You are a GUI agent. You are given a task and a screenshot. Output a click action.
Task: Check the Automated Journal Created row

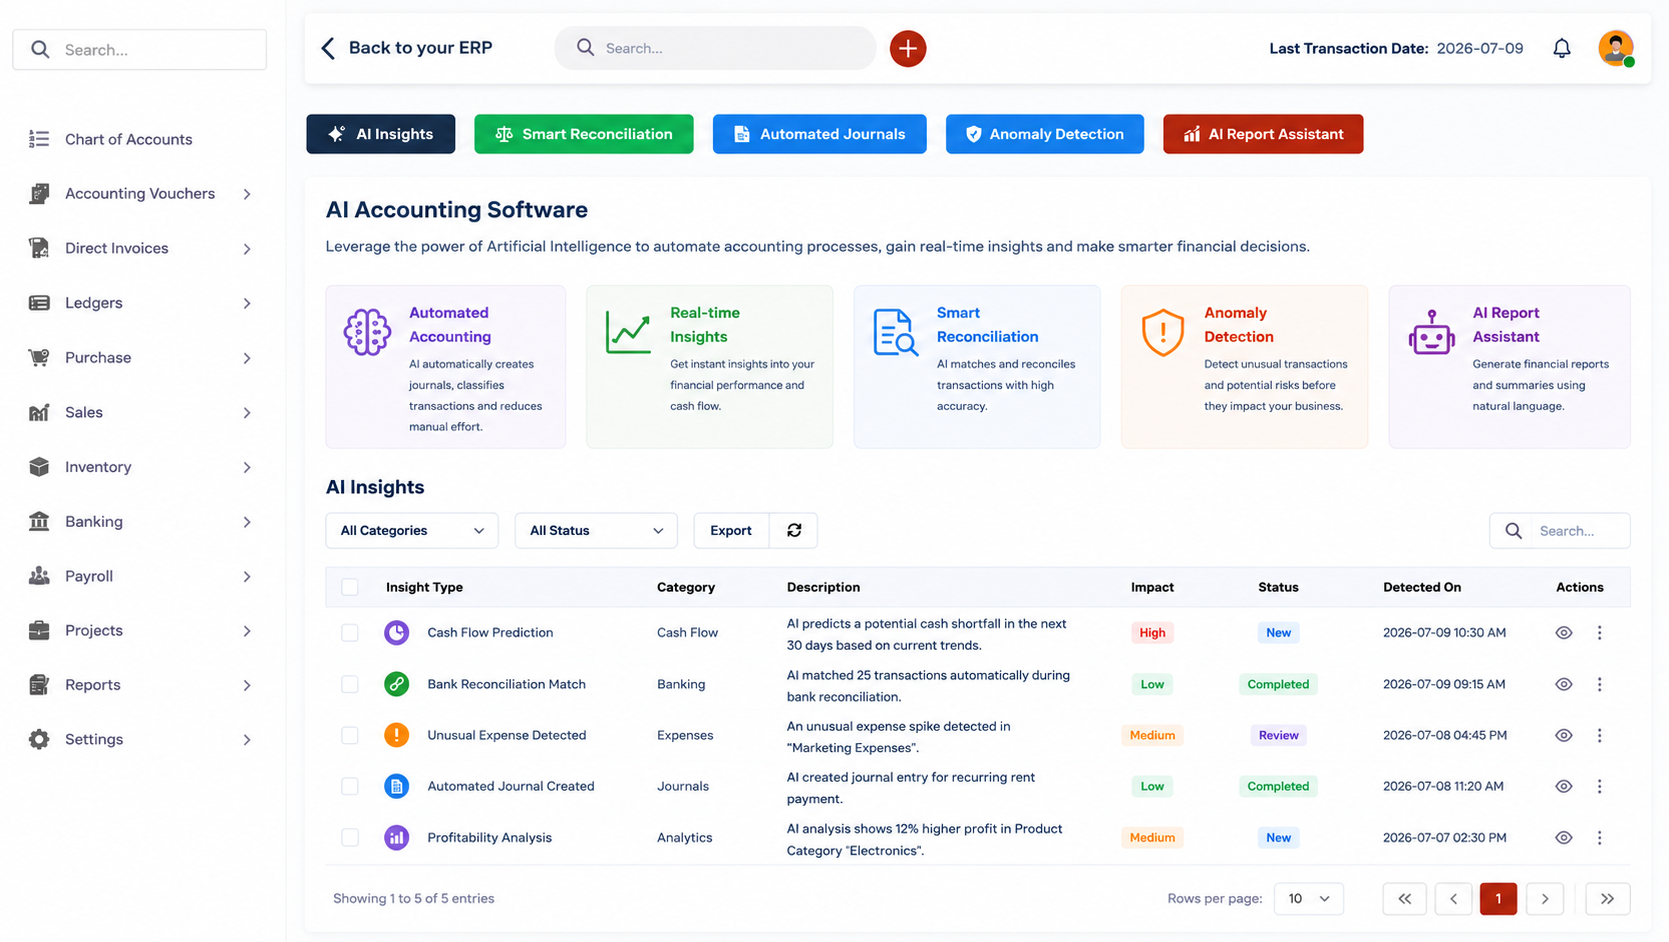click(x=349, y=786)
